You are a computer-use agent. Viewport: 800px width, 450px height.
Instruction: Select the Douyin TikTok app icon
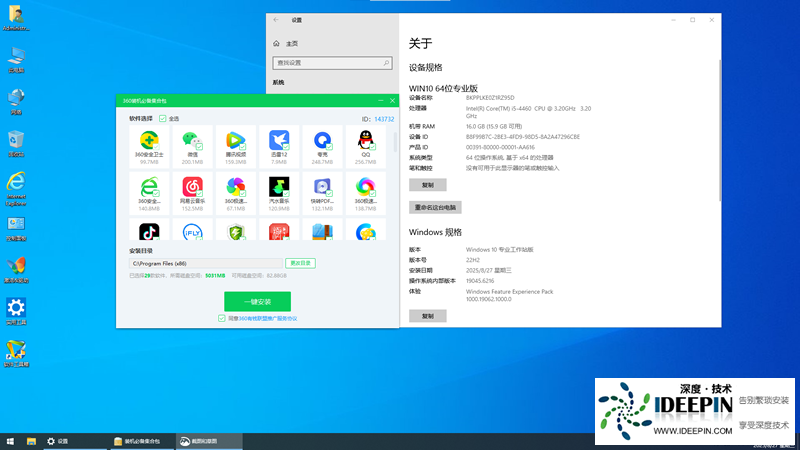point(149,232)
